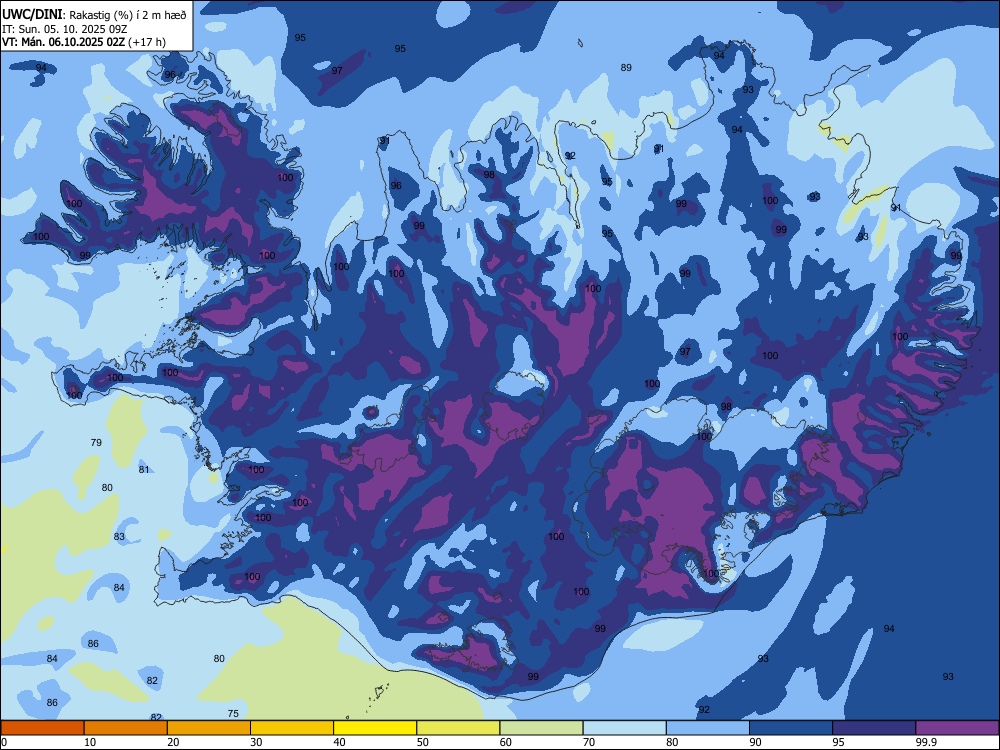This screenshot has height=750, width=1000.
Task: Click the 70–80 pale blue legend swatch
Action: (x=624, y=728)
